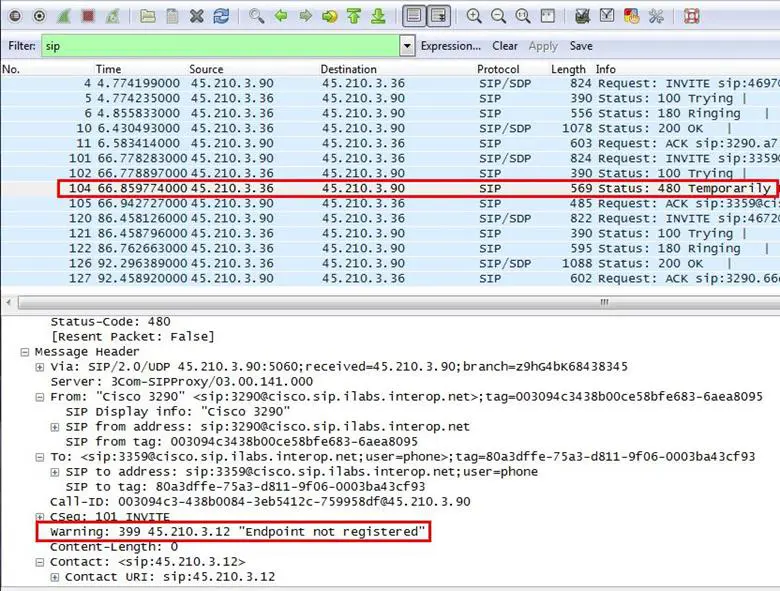This screenshot has height=591, width=780.
Task: Expand the Contact URI node
Action: [x=54, y=577]
